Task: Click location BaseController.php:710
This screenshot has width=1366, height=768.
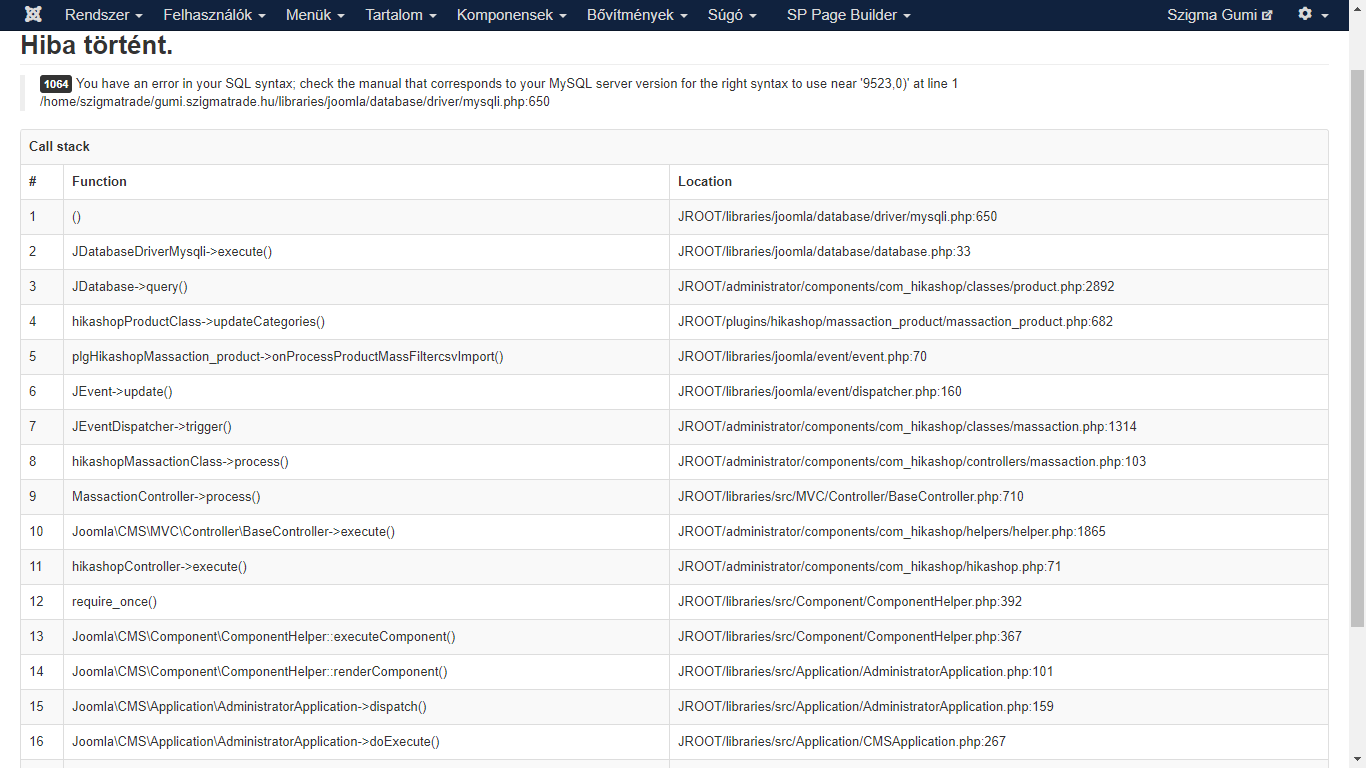Action: pyautogui.click(x=851, y=496)
